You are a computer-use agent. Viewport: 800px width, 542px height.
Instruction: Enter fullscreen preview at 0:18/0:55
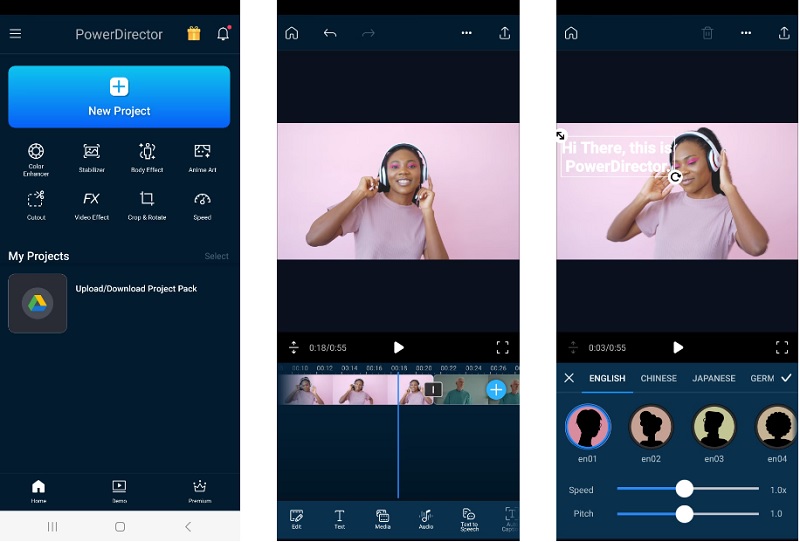[502, 348]
